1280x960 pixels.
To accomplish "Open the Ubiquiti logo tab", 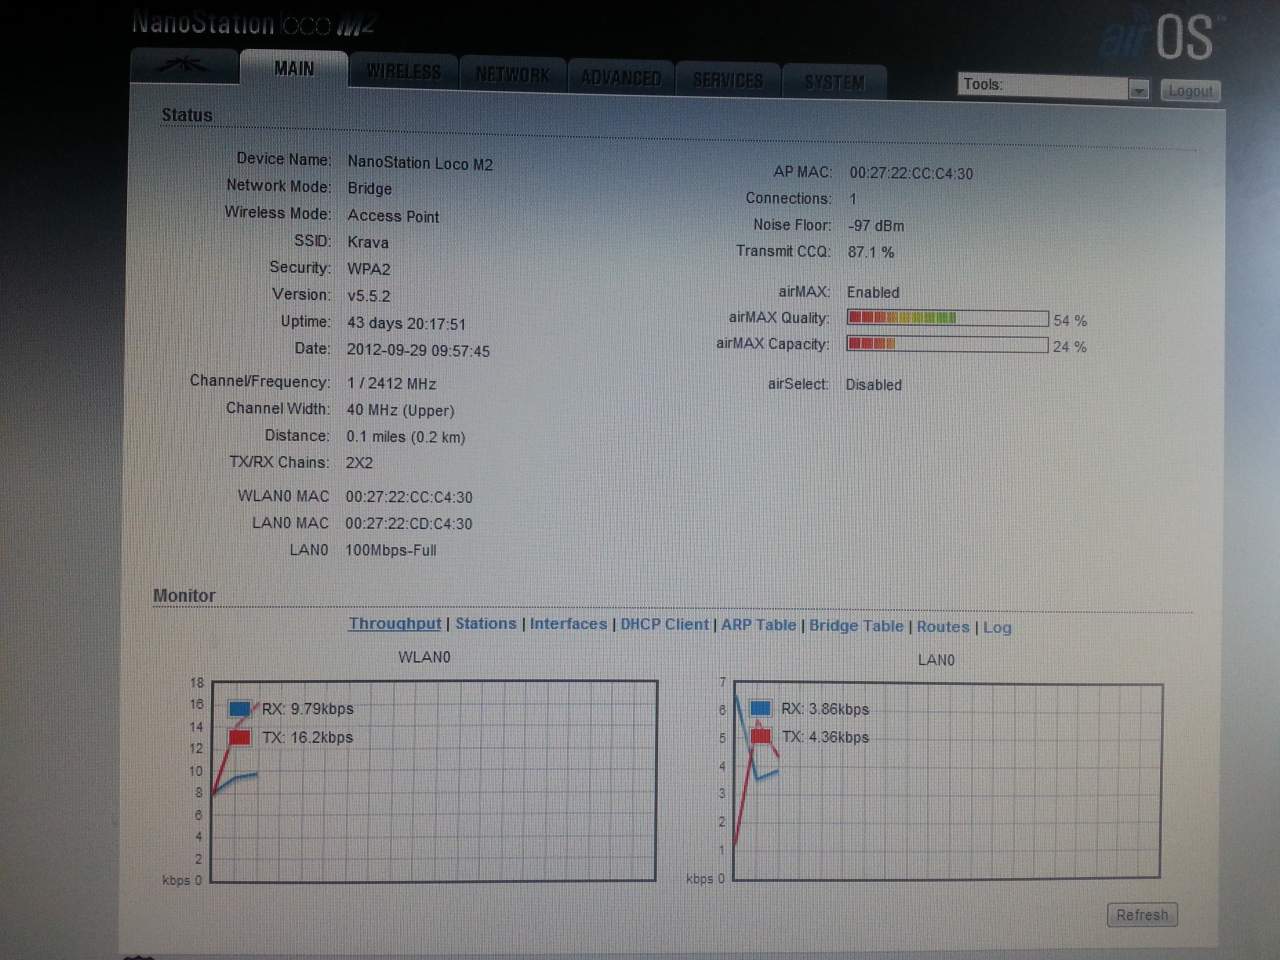I will [x=184, y=66].
